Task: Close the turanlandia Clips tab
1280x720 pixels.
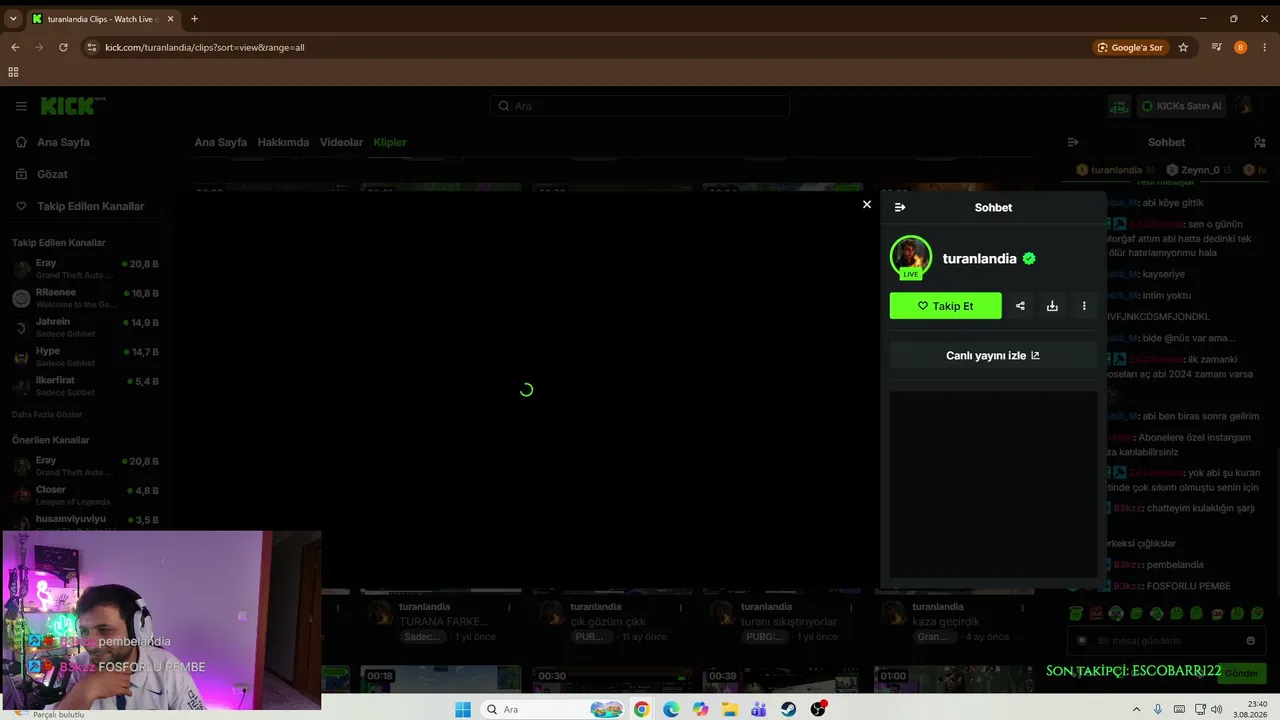Action: 169,19
